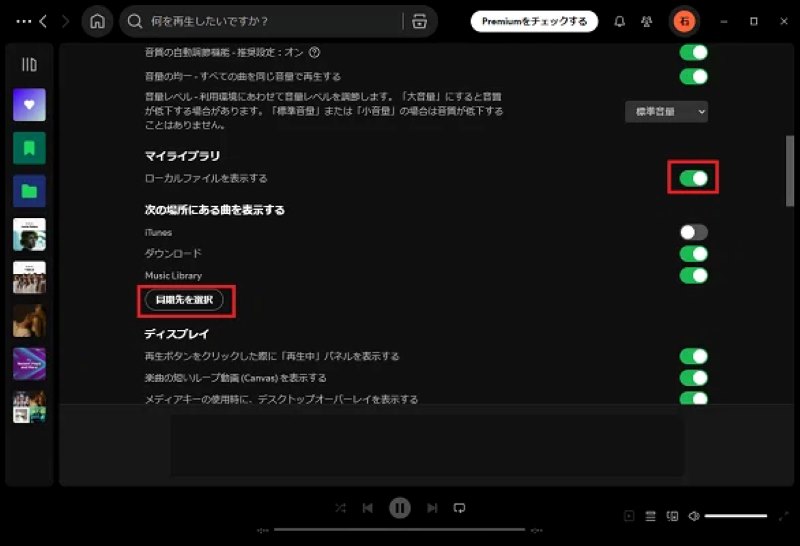The image size is (800, 546).
Task: Open the green bookmark episodes tile
Action: point(29,148)
